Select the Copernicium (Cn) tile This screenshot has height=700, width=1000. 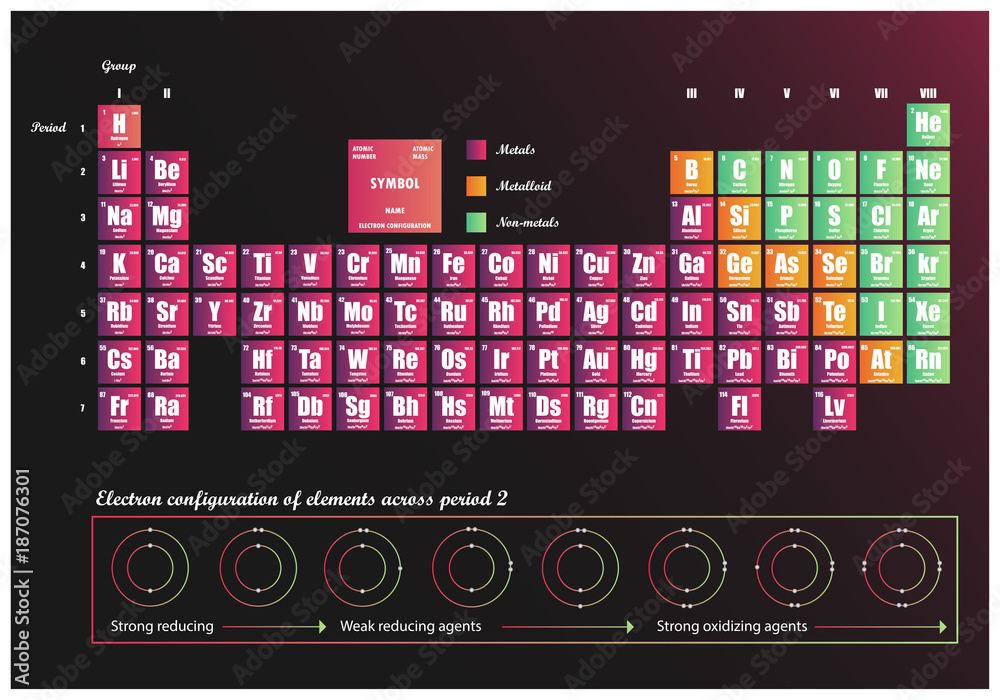coord(643,409)
